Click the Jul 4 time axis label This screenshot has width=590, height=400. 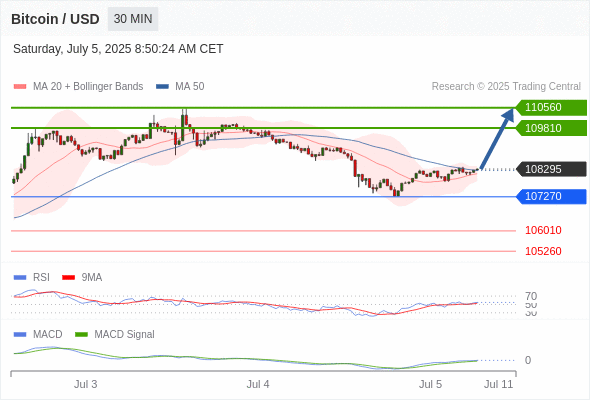point(258,384)
